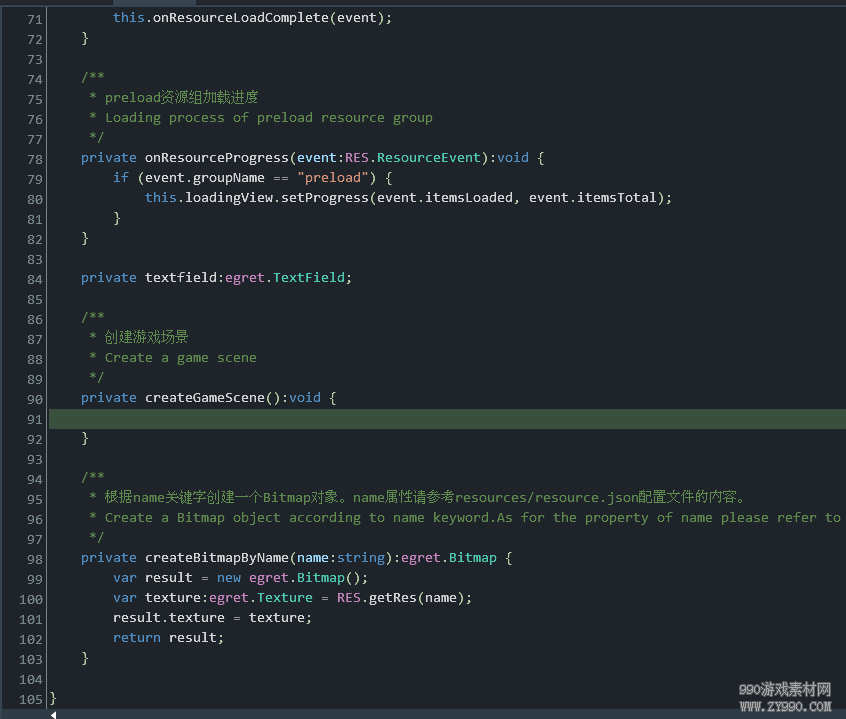The image size is (846, 719).
Task: Click 'itemsTotal' on line 80
Action: [x=617, y=197]
